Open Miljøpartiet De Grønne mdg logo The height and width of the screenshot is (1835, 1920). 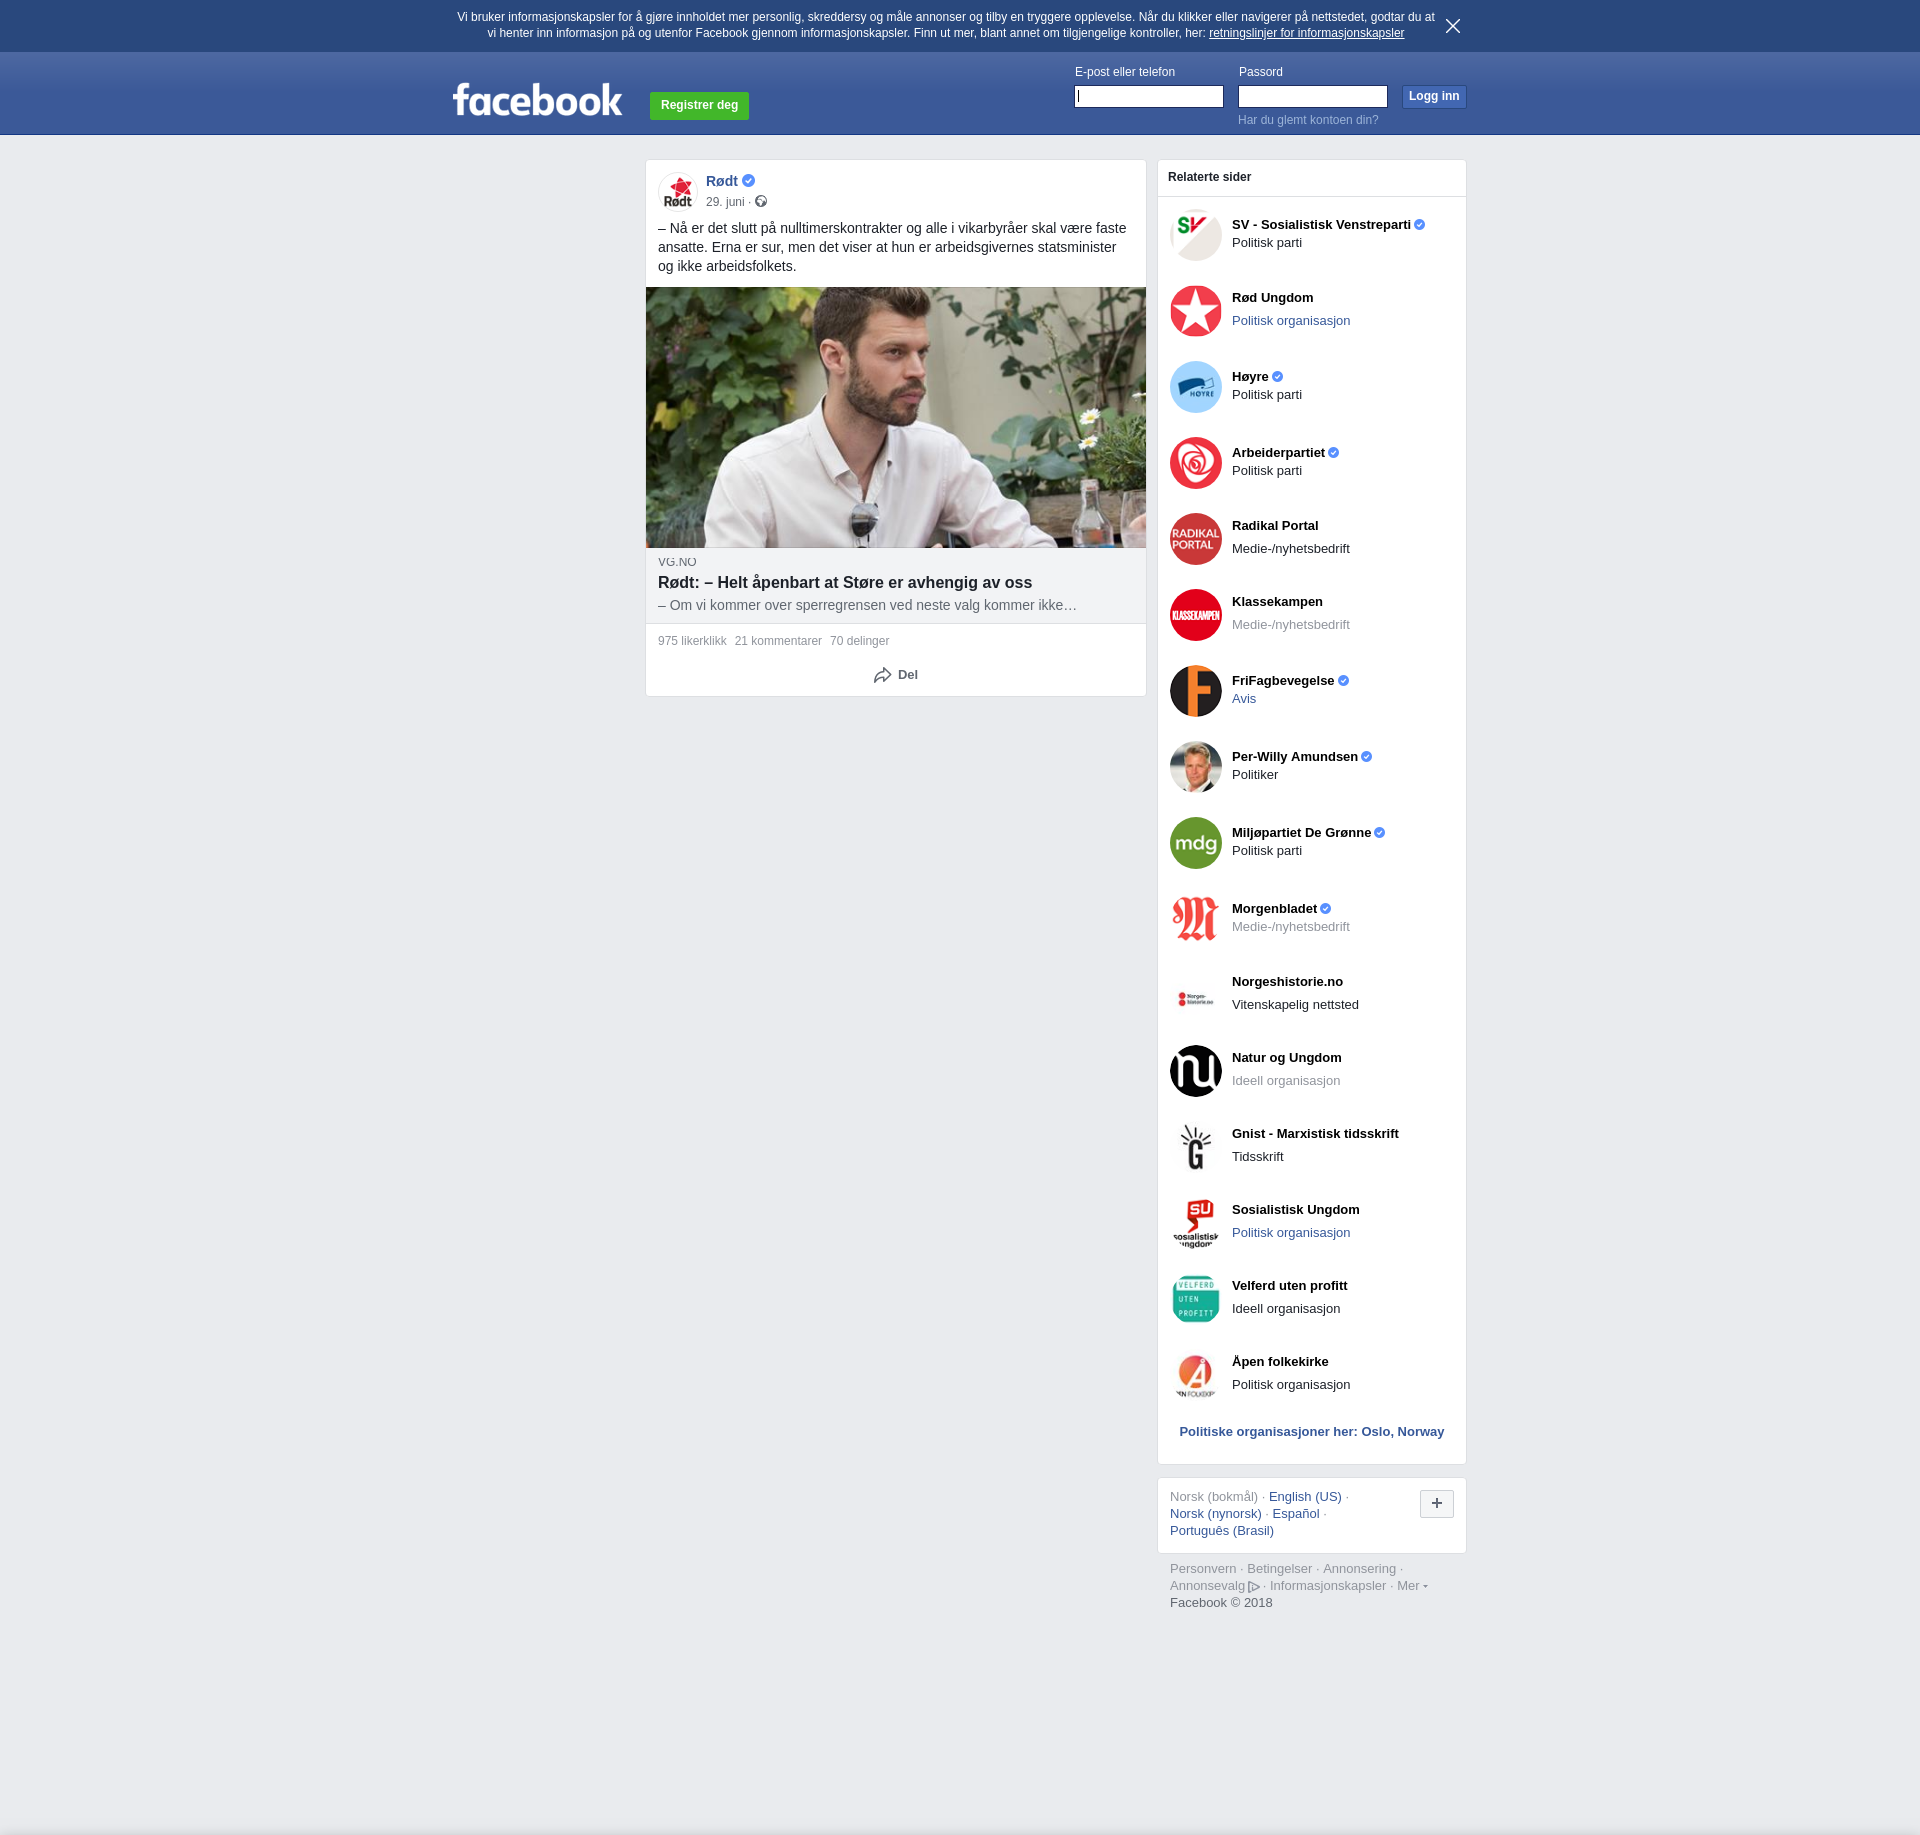[x=1196, y=843]
